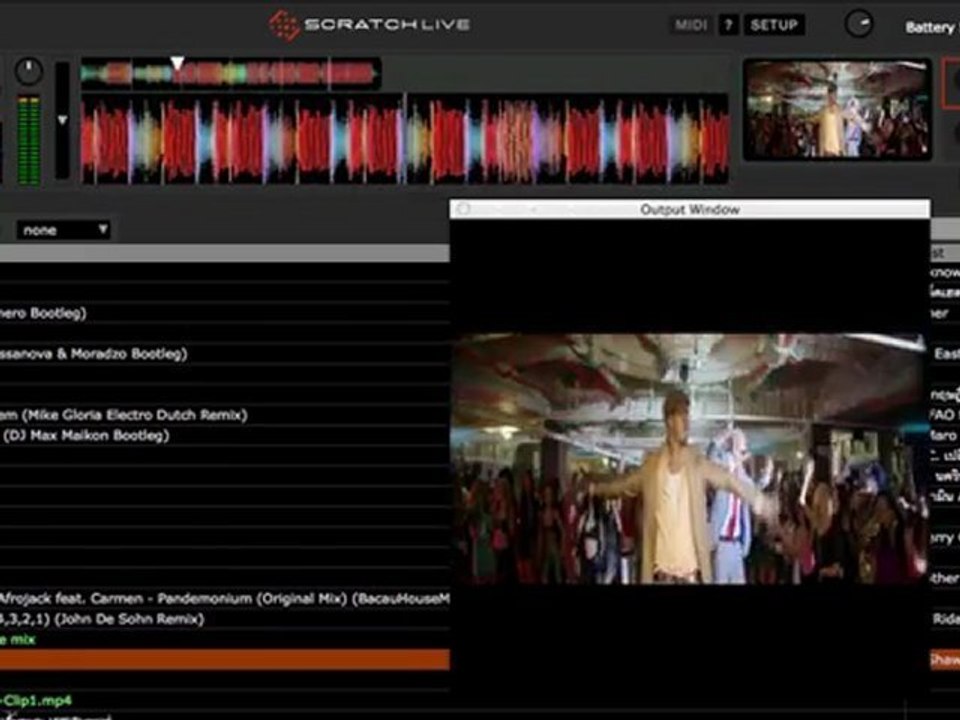Close the Output Window
Screen dimensions: 960x720
click(463, 209)
